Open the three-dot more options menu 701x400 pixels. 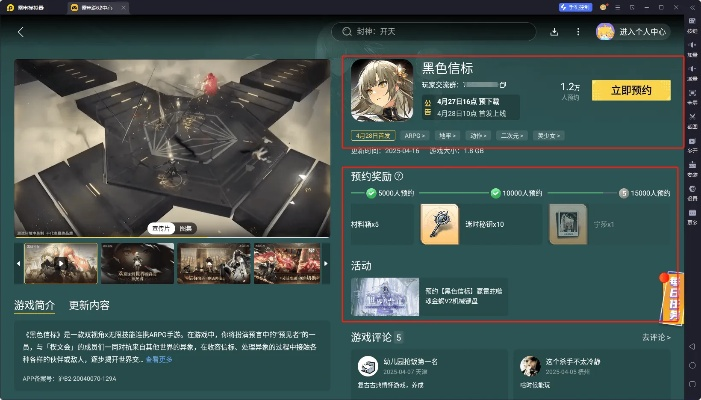coord(578,32)
